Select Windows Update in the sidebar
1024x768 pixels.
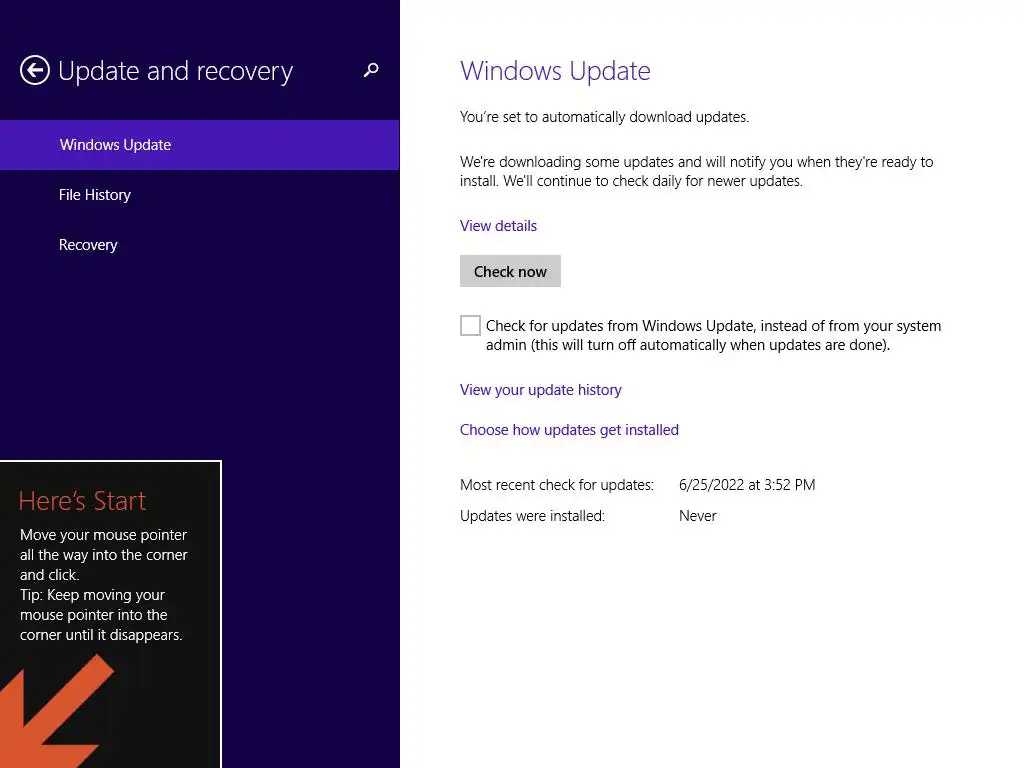pos(199,144)
